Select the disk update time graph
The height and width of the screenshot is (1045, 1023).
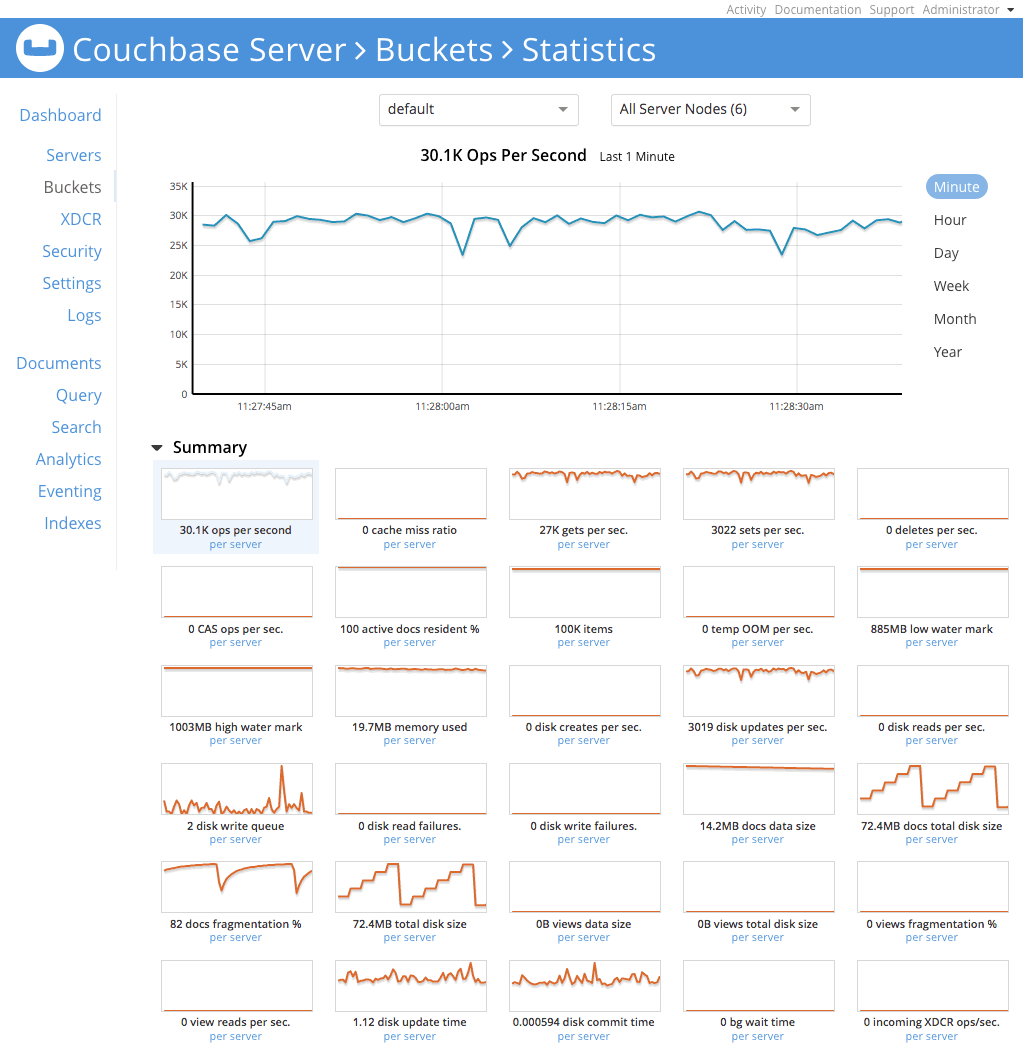click(411, 986)
